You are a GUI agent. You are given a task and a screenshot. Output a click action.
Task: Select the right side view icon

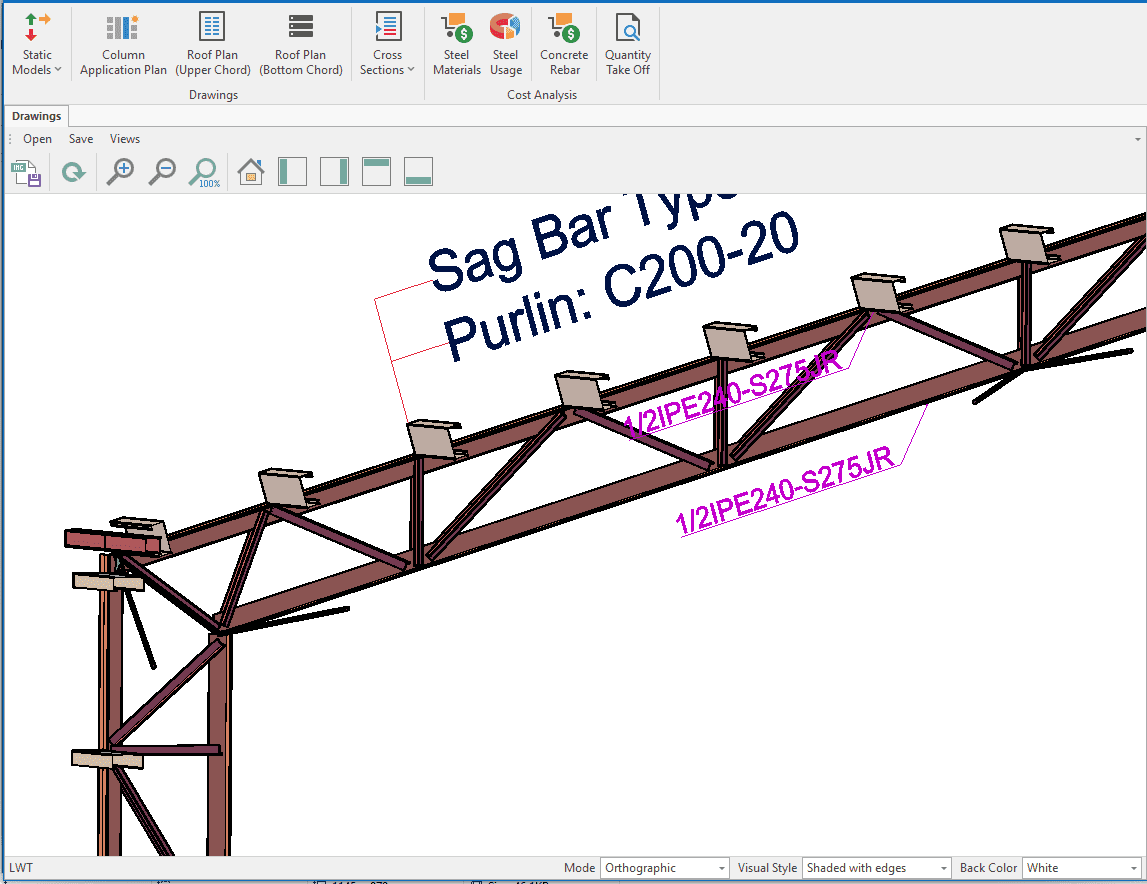pyautogui.click(x=334, y=172)
